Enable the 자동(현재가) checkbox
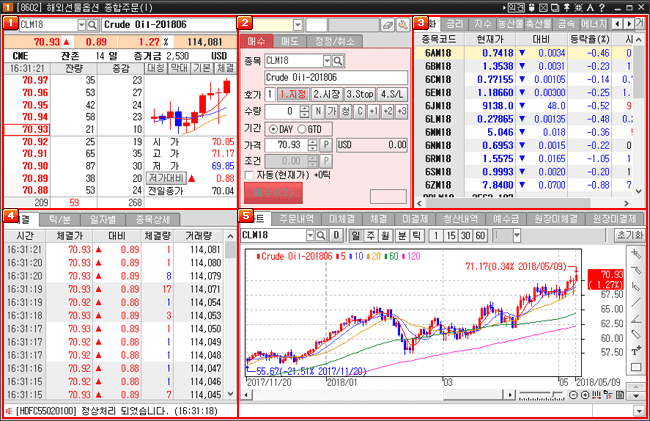The image size is (650, 421). tap(249, 174)
